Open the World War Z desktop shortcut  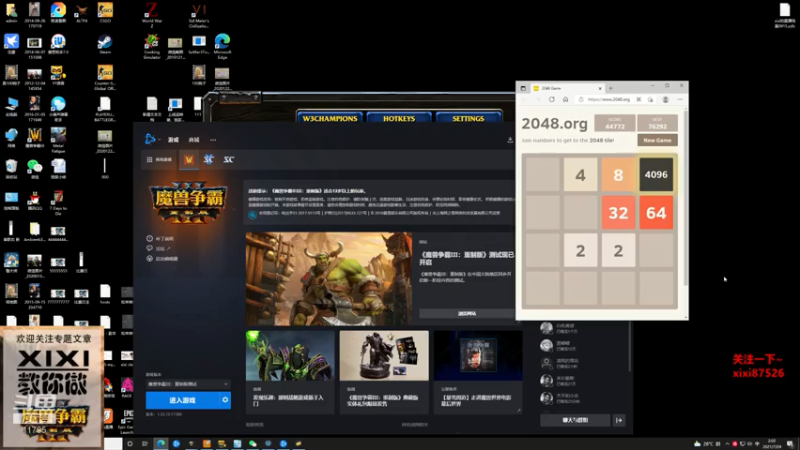152,14
